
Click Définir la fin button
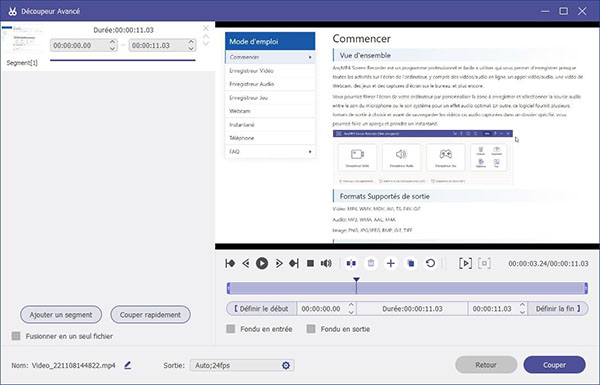(x=558, y=308)
